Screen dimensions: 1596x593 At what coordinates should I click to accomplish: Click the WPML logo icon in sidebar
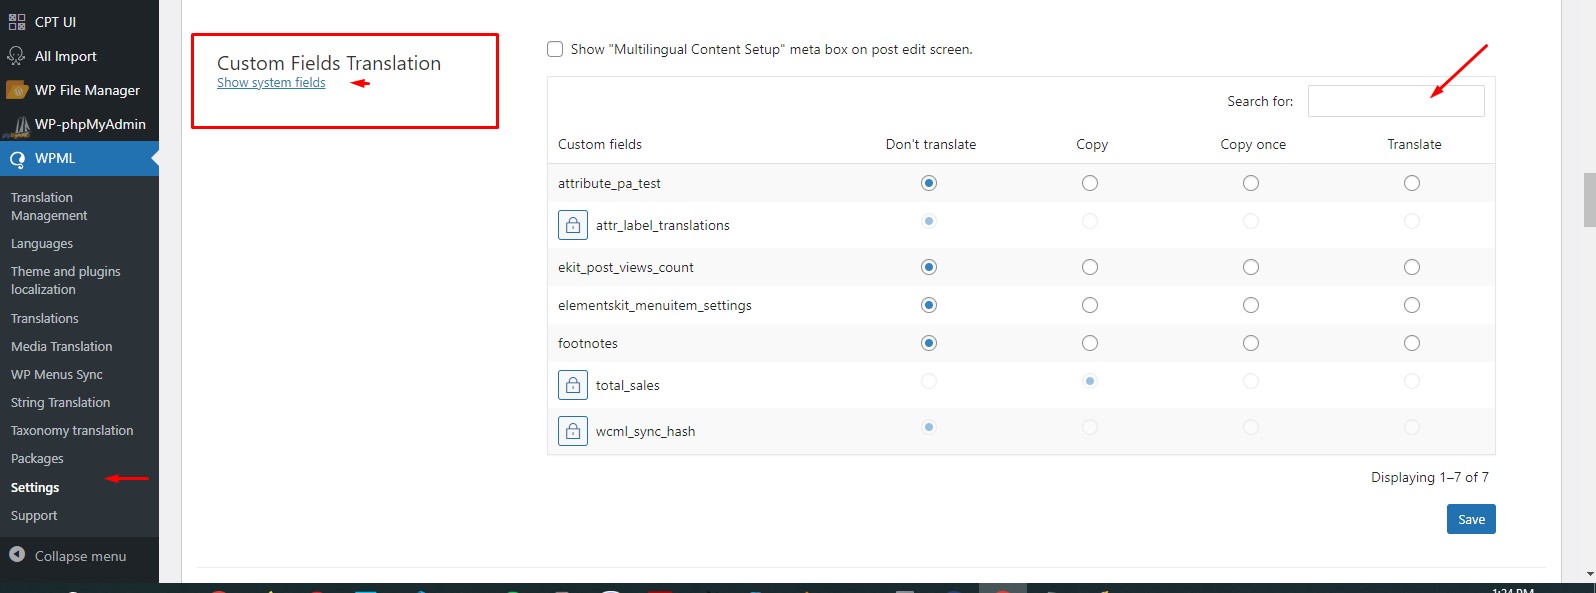(x=17, y=159)
